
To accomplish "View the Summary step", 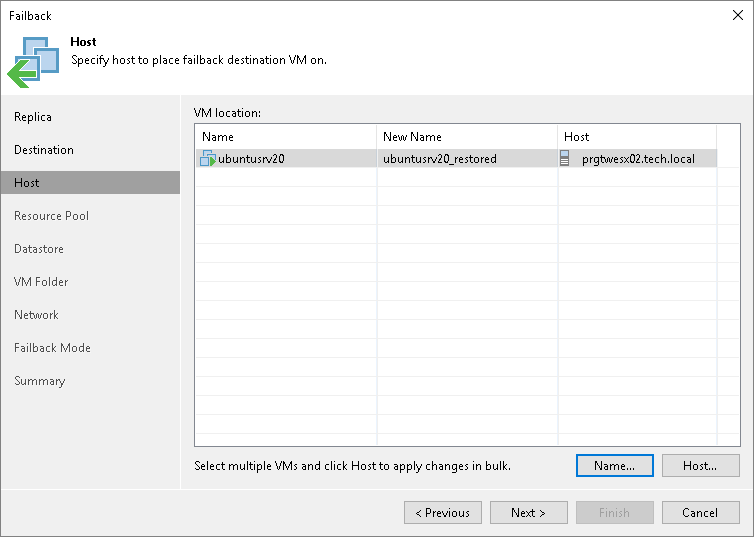I will pyautogui.click(x=39, y=381).
